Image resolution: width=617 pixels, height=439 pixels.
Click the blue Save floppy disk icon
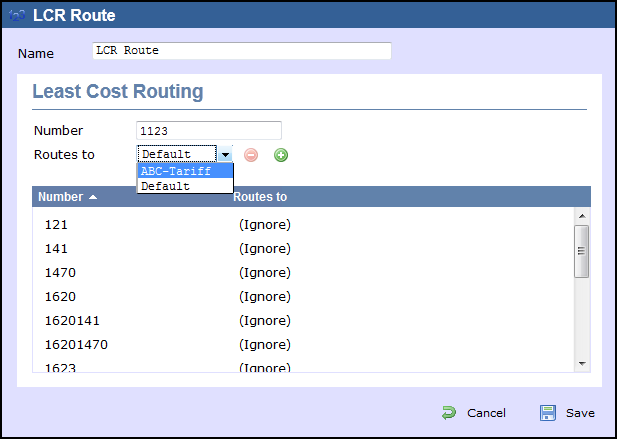[x=548, y=413]
